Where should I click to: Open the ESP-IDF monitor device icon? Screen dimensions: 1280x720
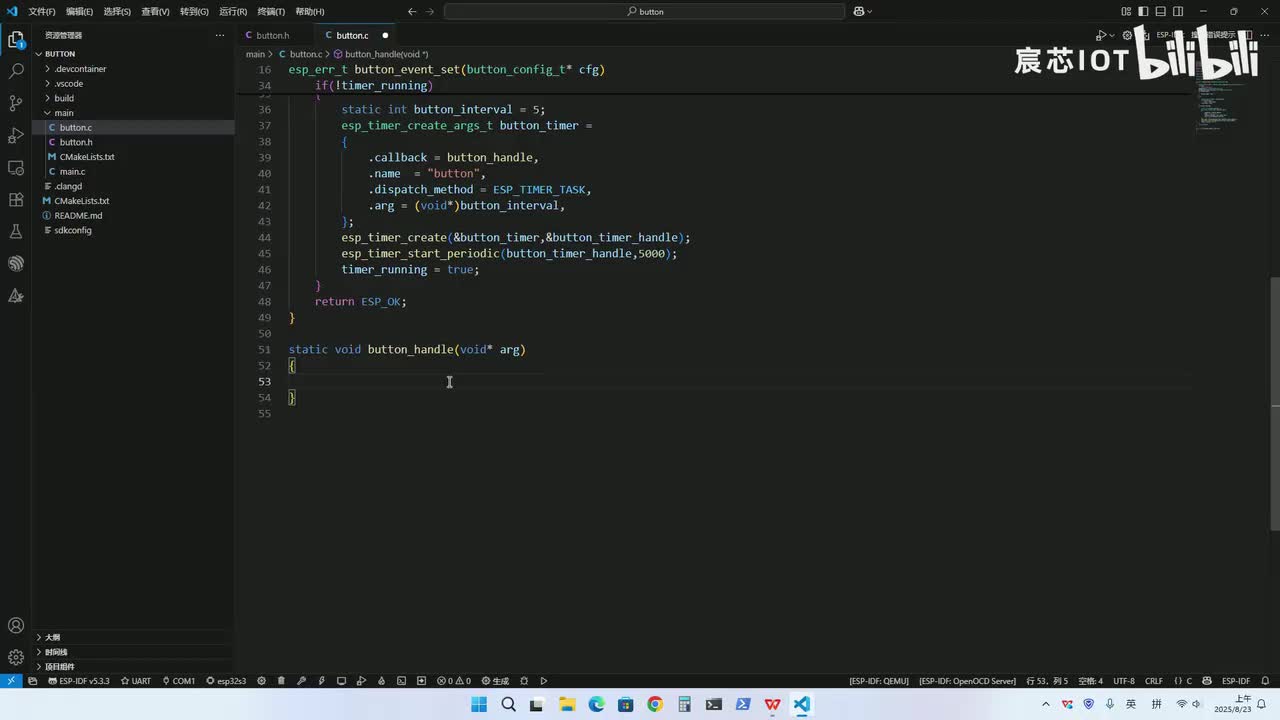pyautogui.click(x=341, y=681)
